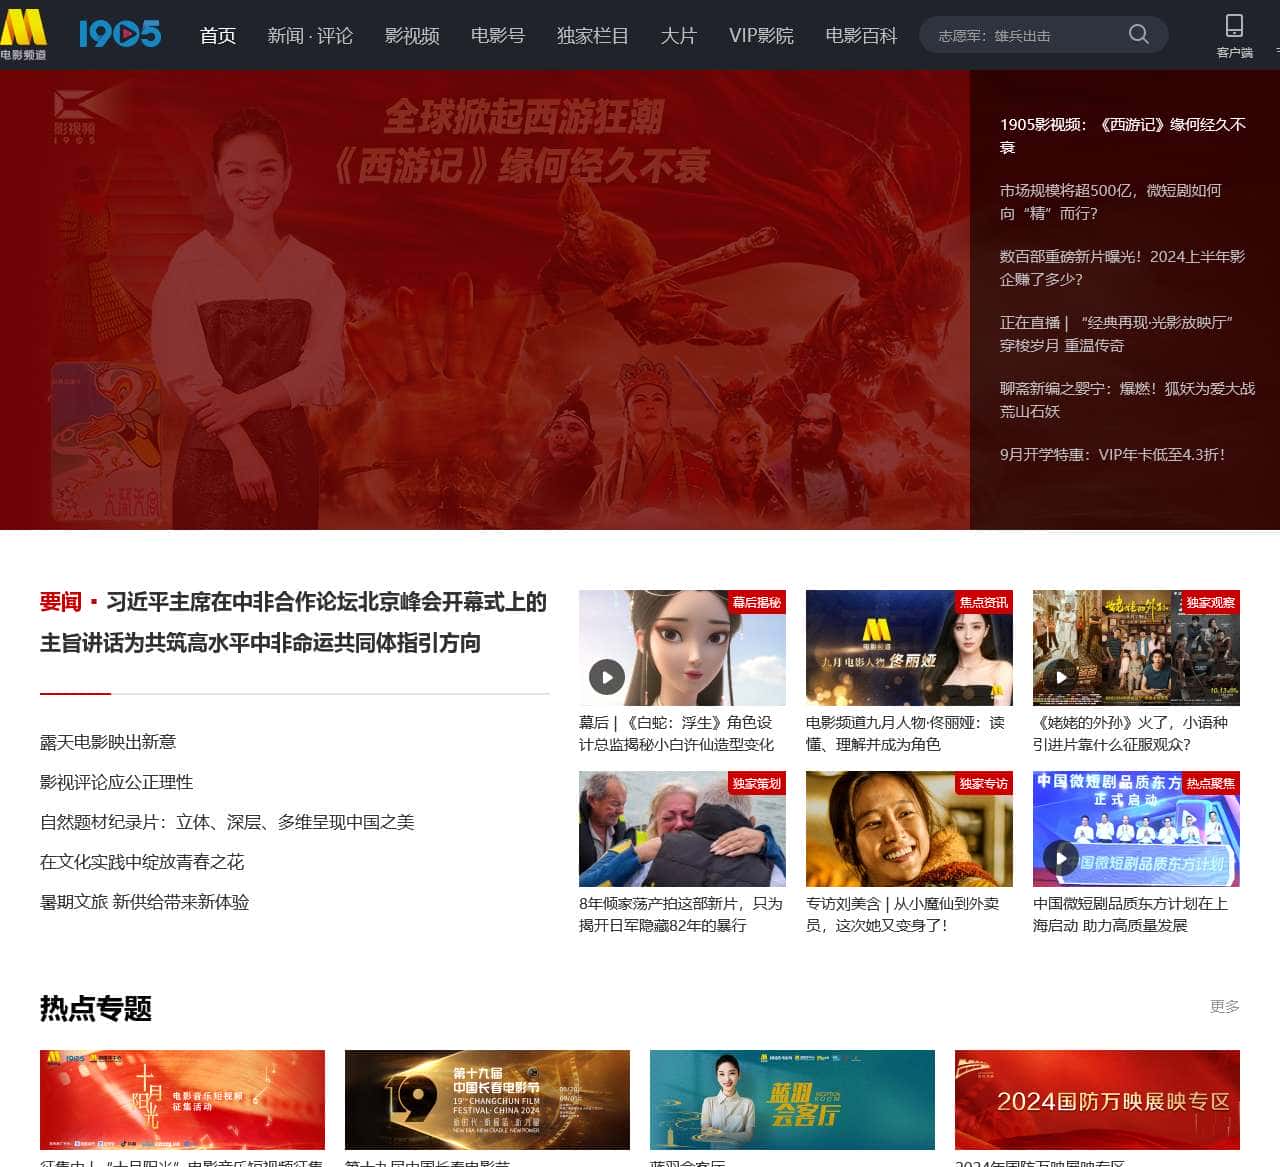Open the 电影号 nav item
The height and width of the screenshot is (1167, 1280).
[x=498, y=36]
